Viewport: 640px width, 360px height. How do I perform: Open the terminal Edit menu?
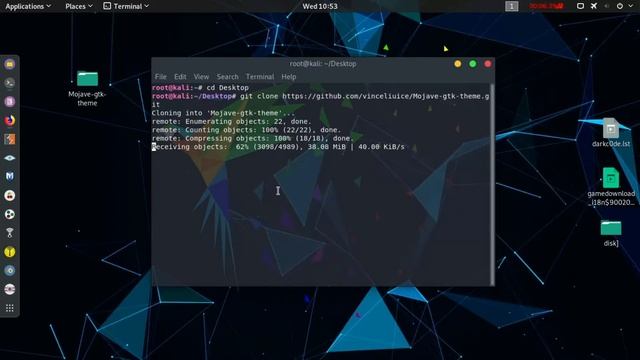click(x=180, y=77)
